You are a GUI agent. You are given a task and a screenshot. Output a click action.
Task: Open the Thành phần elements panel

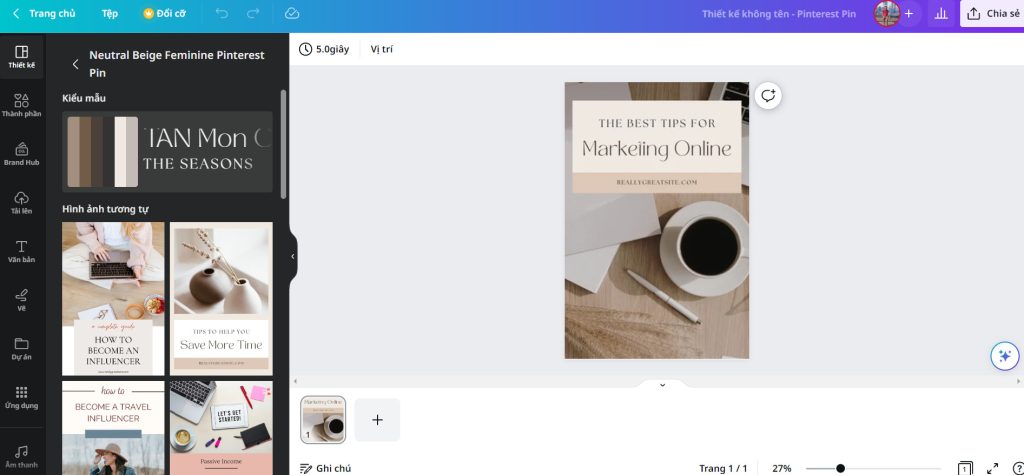[21, 105]
